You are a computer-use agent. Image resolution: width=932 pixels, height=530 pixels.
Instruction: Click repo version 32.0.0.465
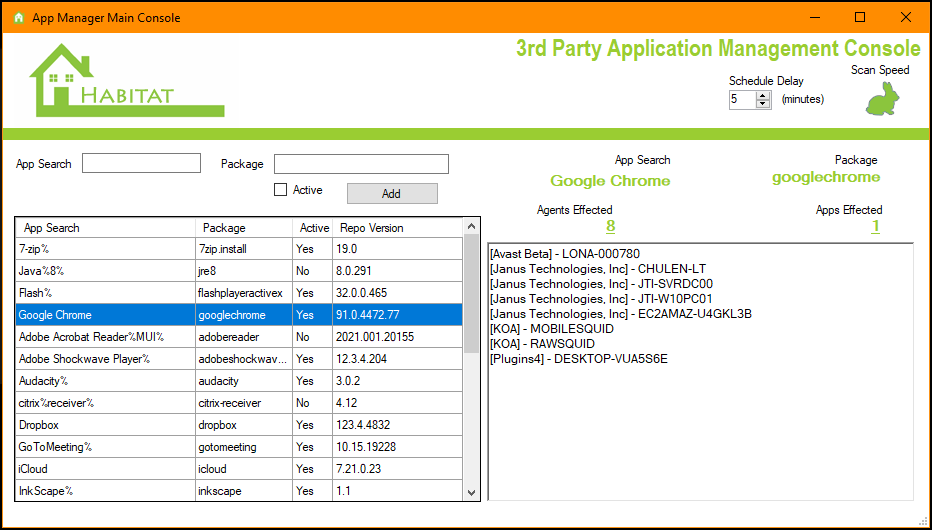tap(397, 293)
